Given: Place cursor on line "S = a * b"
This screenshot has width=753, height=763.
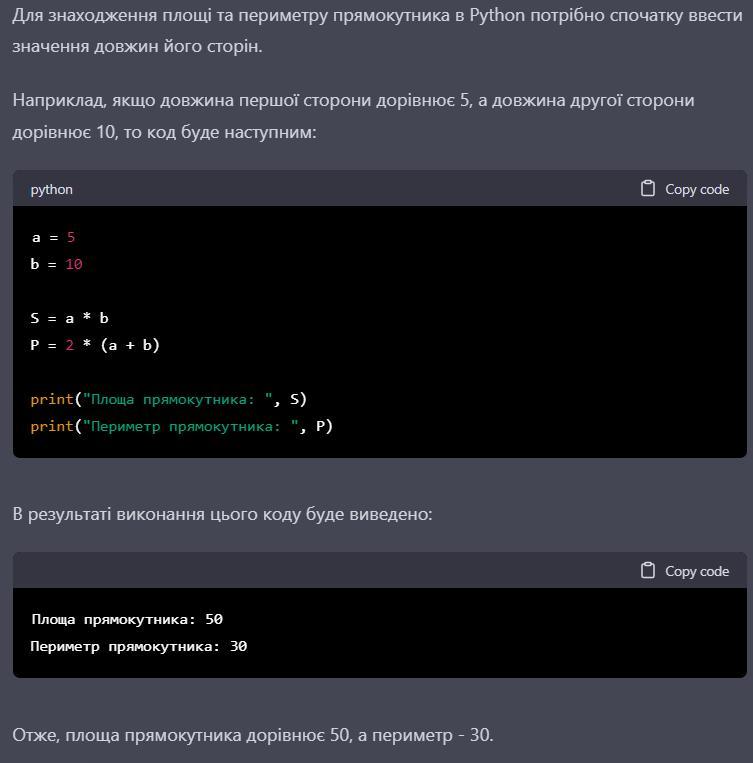Looking at the screenshot, I should [69, 318].
